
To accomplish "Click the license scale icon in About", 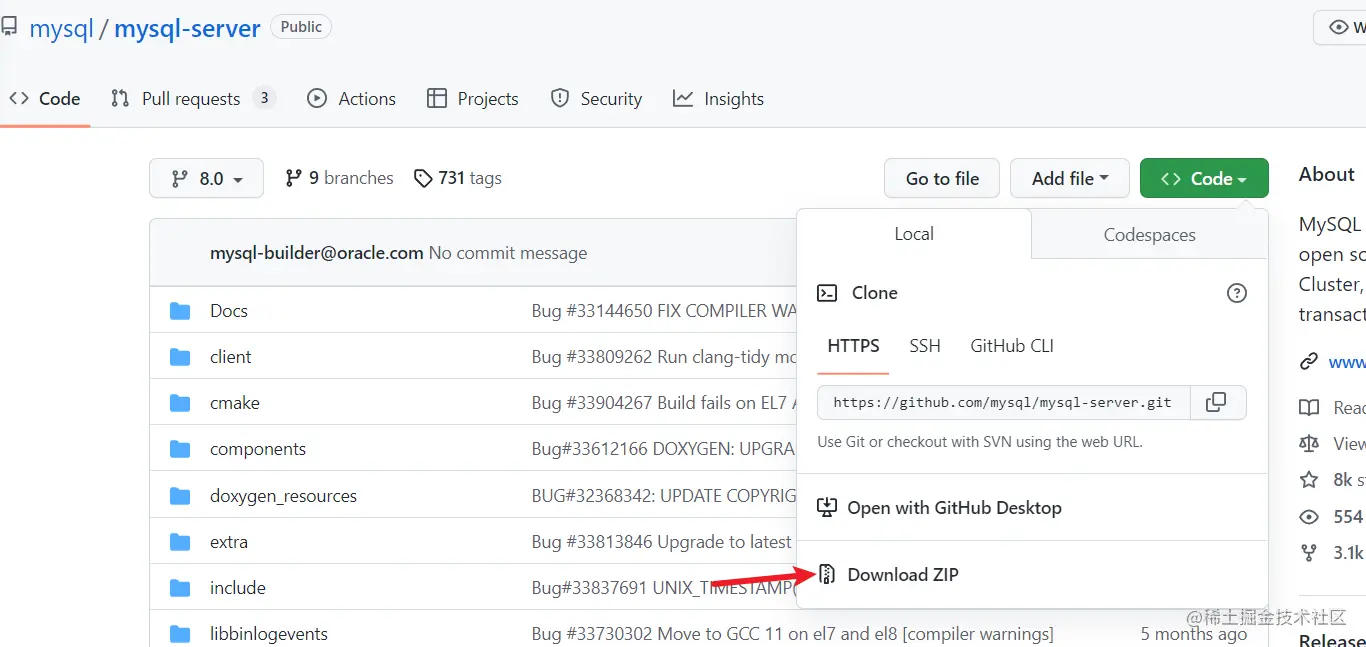I will (1308, 443).
